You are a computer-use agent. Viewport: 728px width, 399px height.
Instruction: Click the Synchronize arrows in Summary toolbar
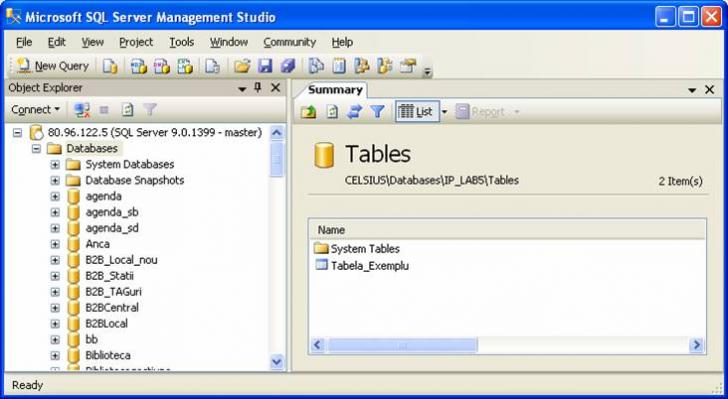tap(354, 111)
